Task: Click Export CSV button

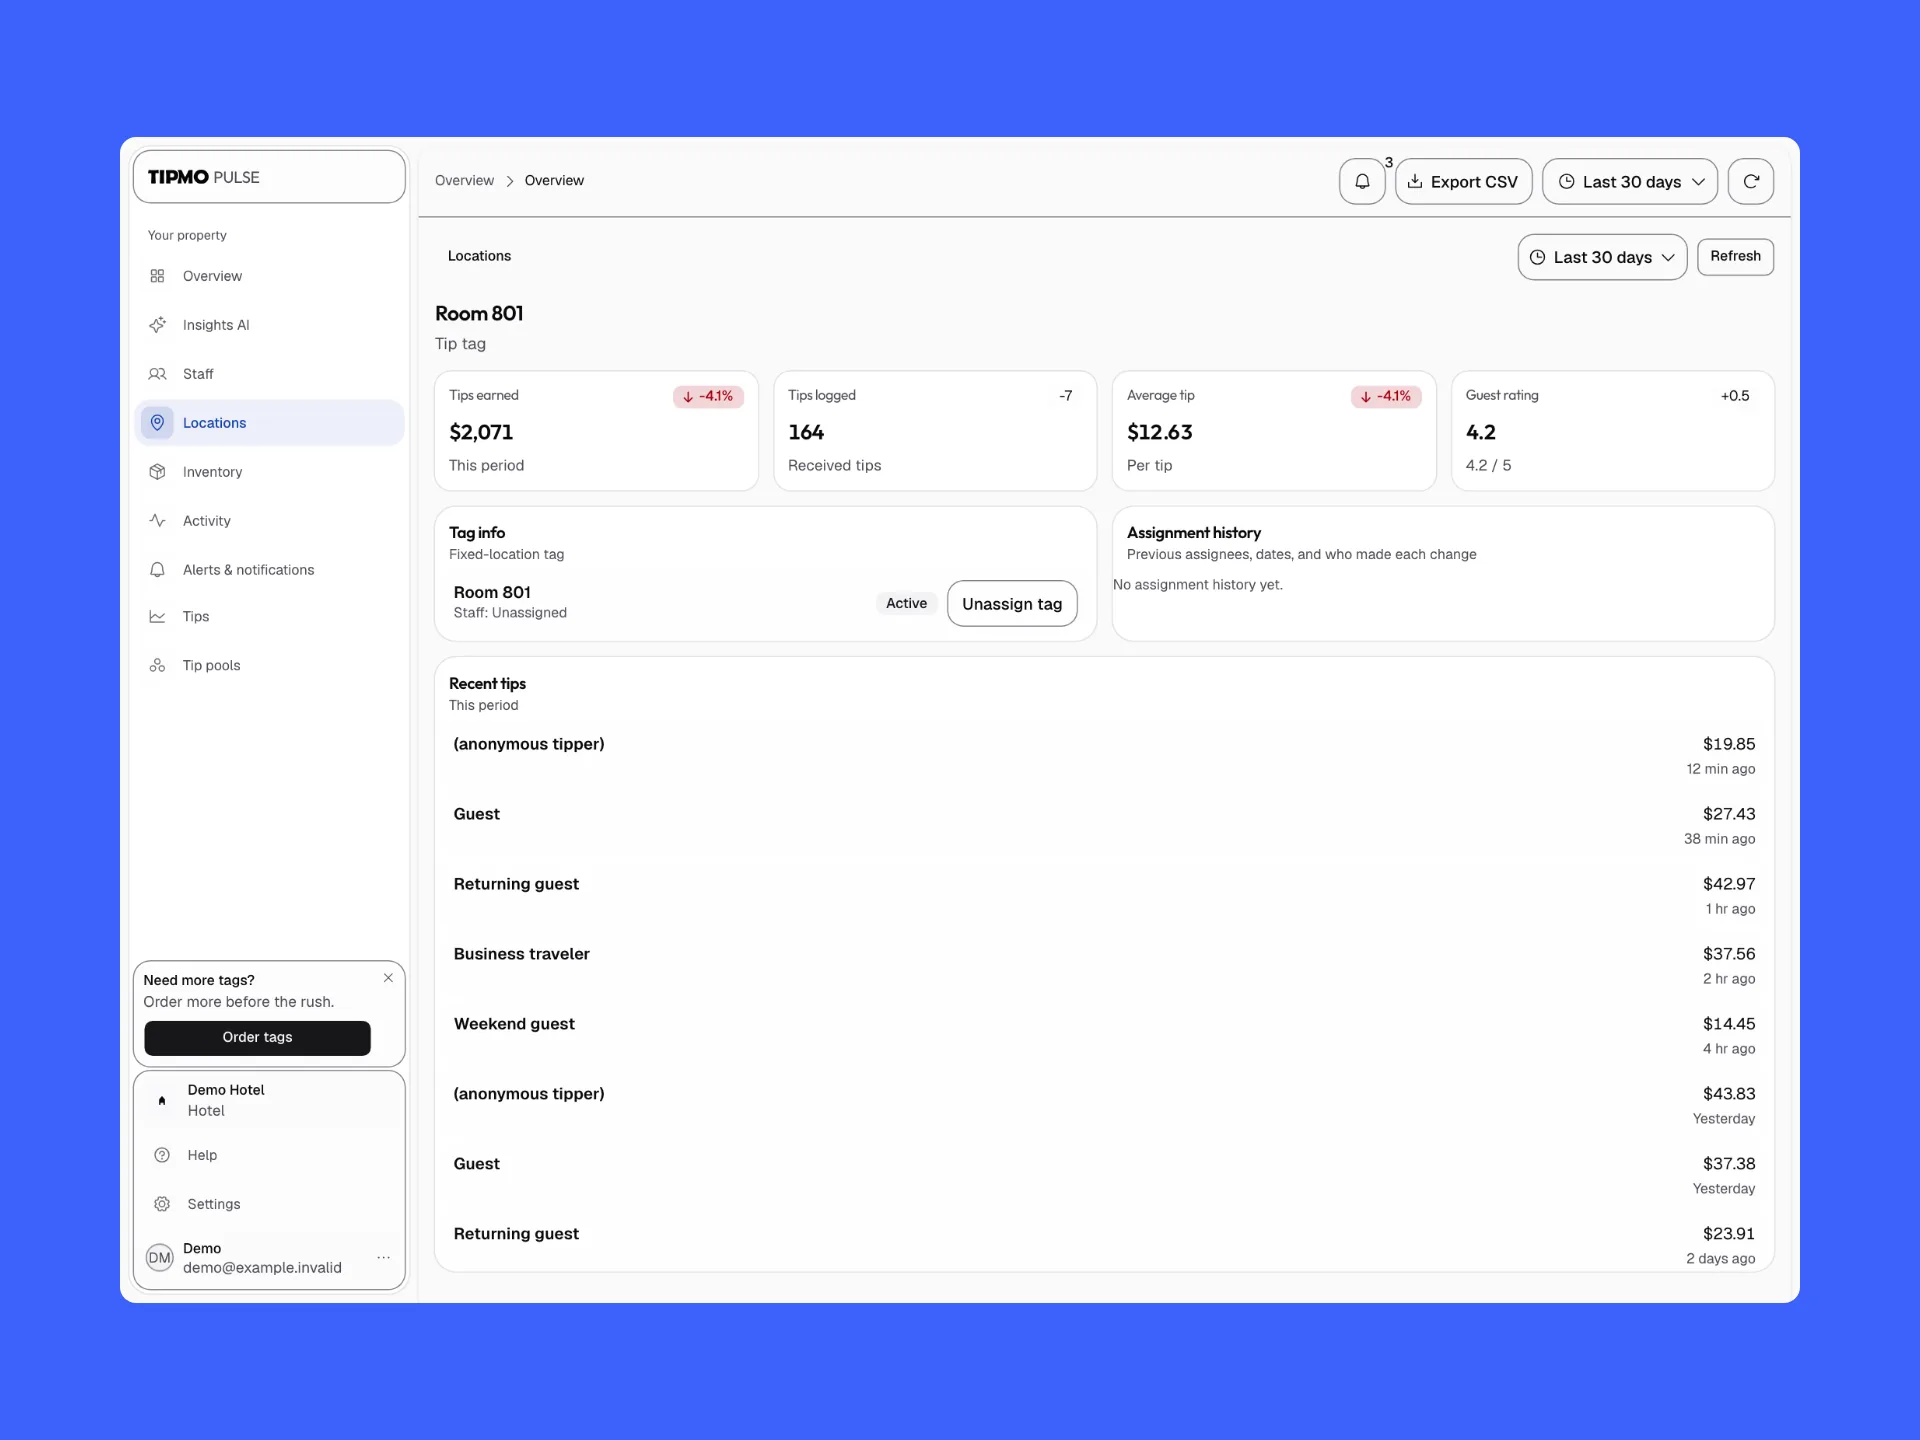Action: coord(1464,181)
